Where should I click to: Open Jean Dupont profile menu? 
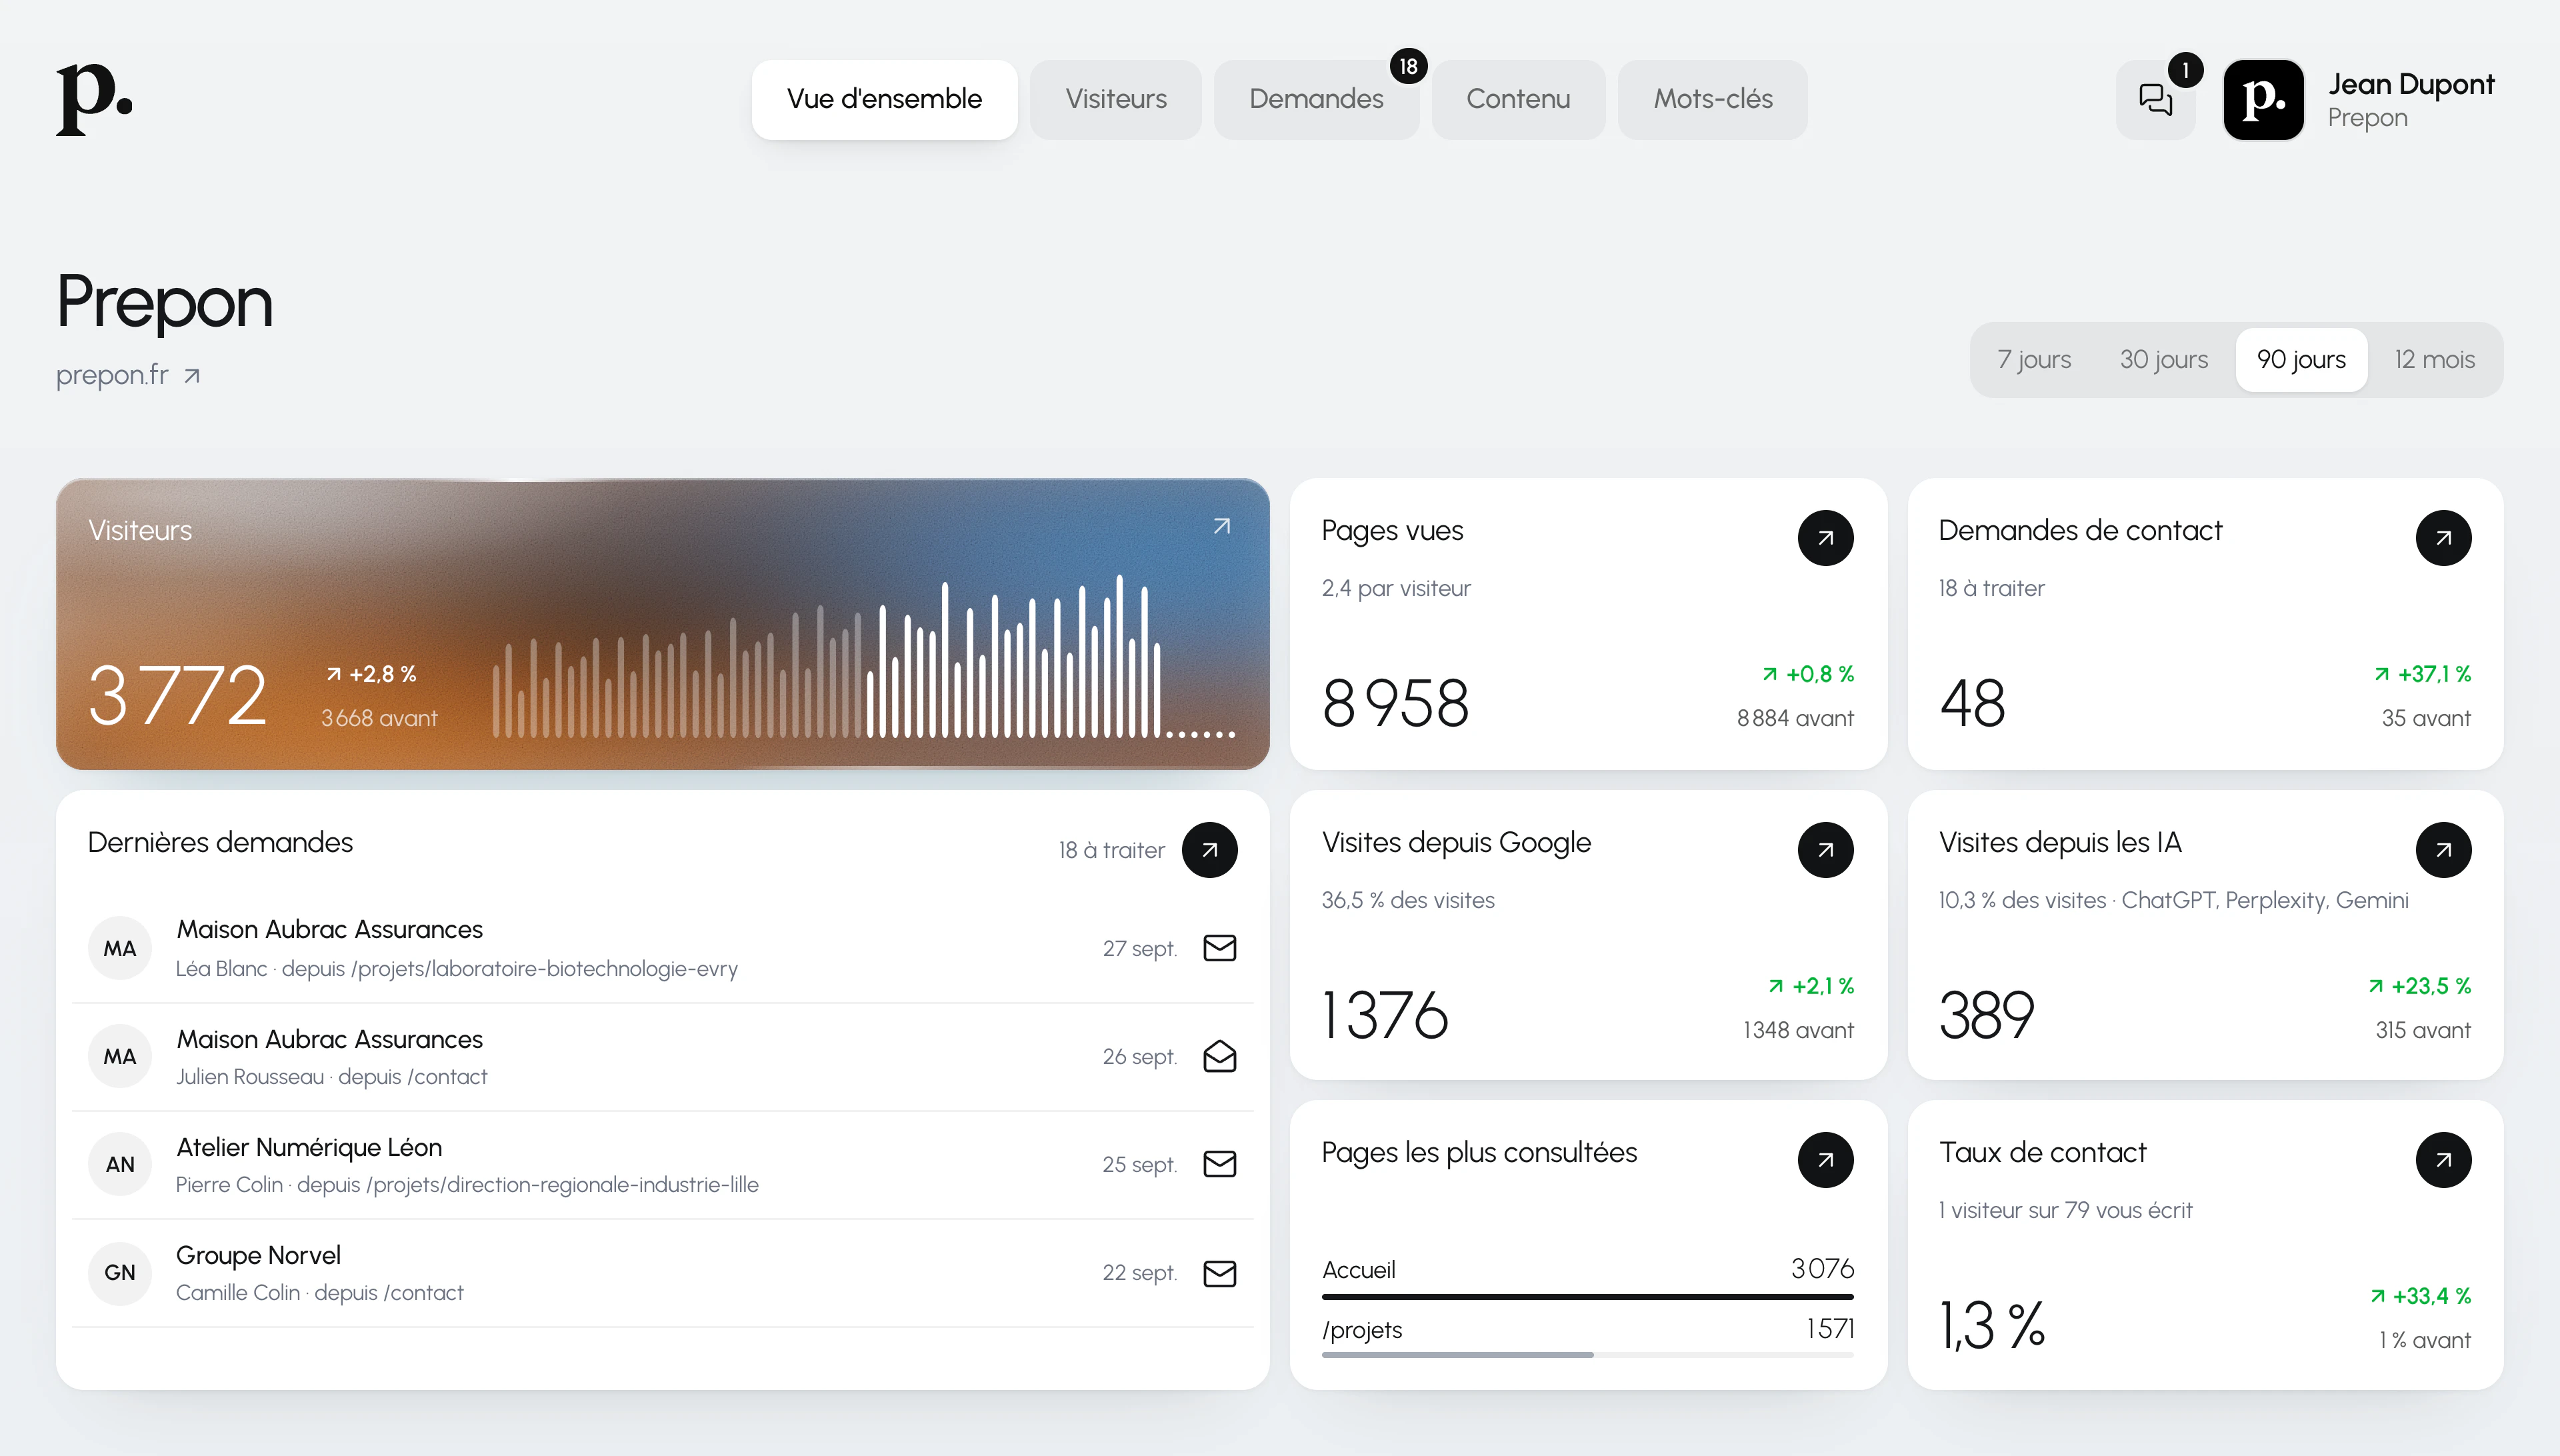pyautogui.click(x=2360, y=99)
